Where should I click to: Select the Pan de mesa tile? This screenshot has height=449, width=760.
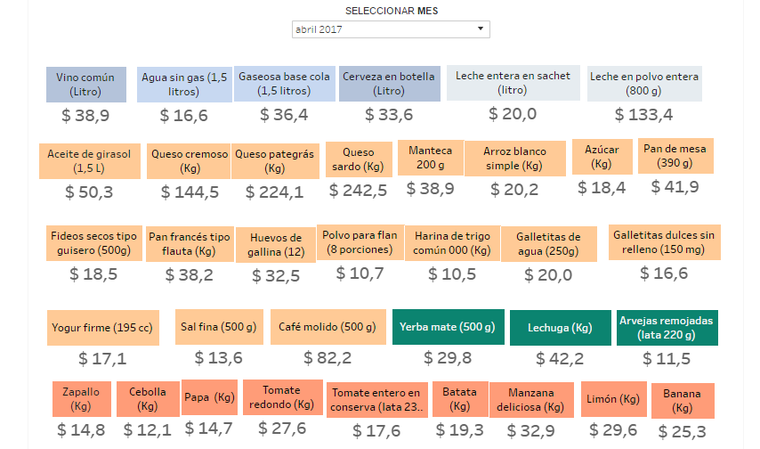(675, 156)
